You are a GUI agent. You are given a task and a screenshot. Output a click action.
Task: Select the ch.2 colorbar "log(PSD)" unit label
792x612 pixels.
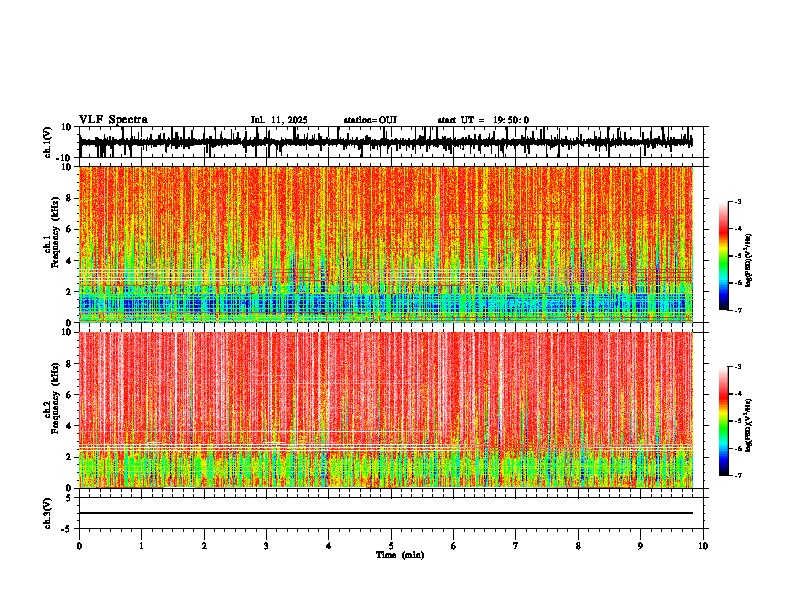[749, 425]
